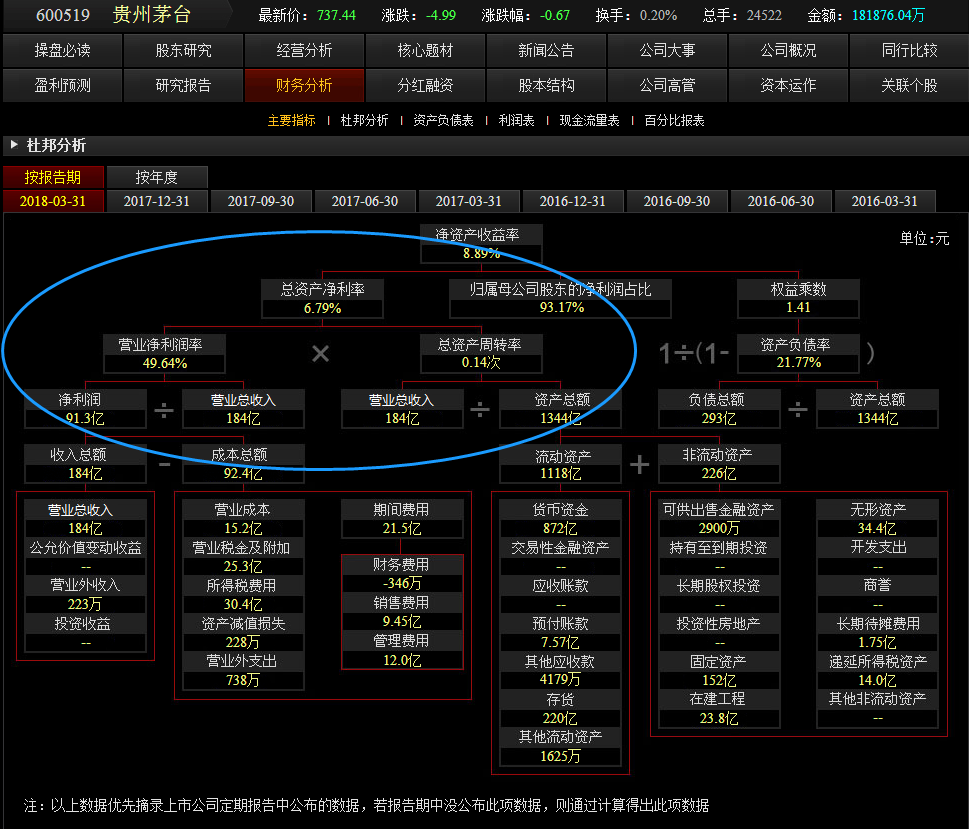Click the 销售费用 9.45亿 entry

tap(402, 612)
